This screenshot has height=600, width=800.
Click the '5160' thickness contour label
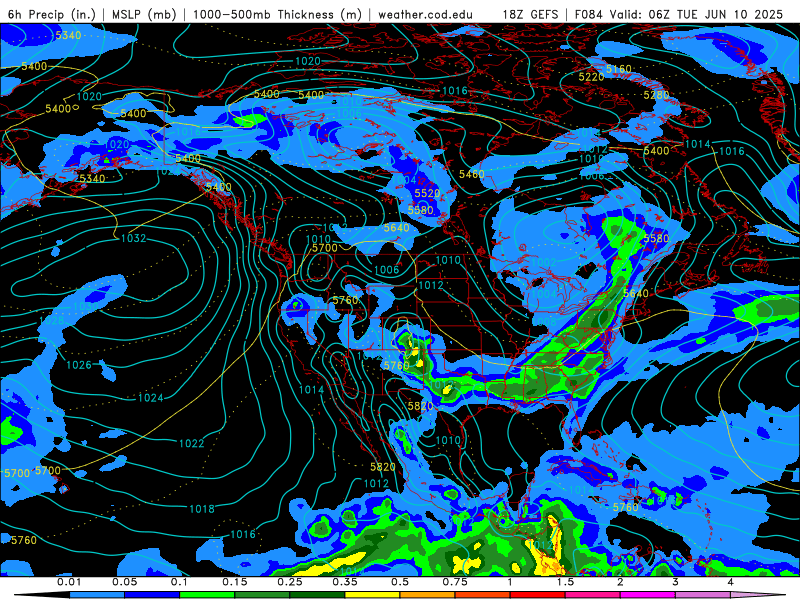point(619,68)
